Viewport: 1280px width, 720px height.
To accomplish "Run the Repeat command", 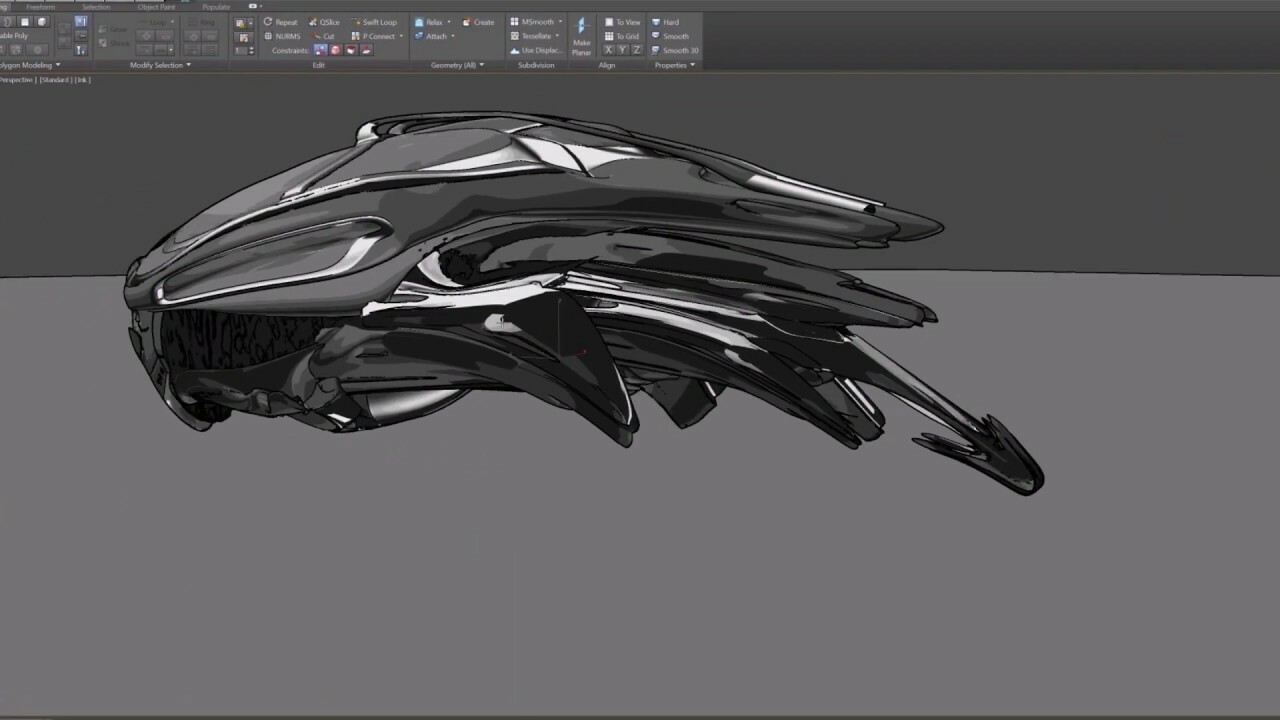I will pos(284,21).
